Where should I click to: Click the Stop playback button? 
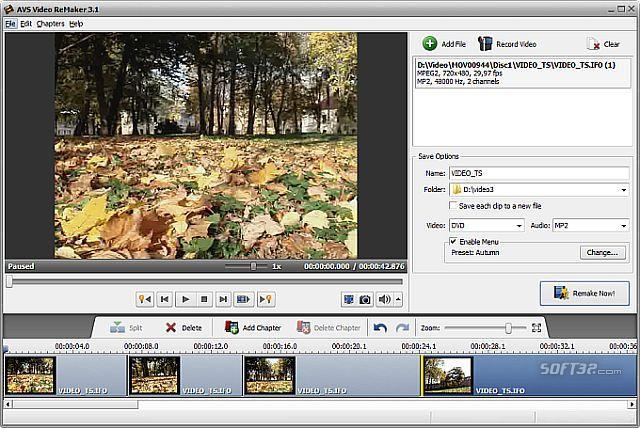point(204,299)
